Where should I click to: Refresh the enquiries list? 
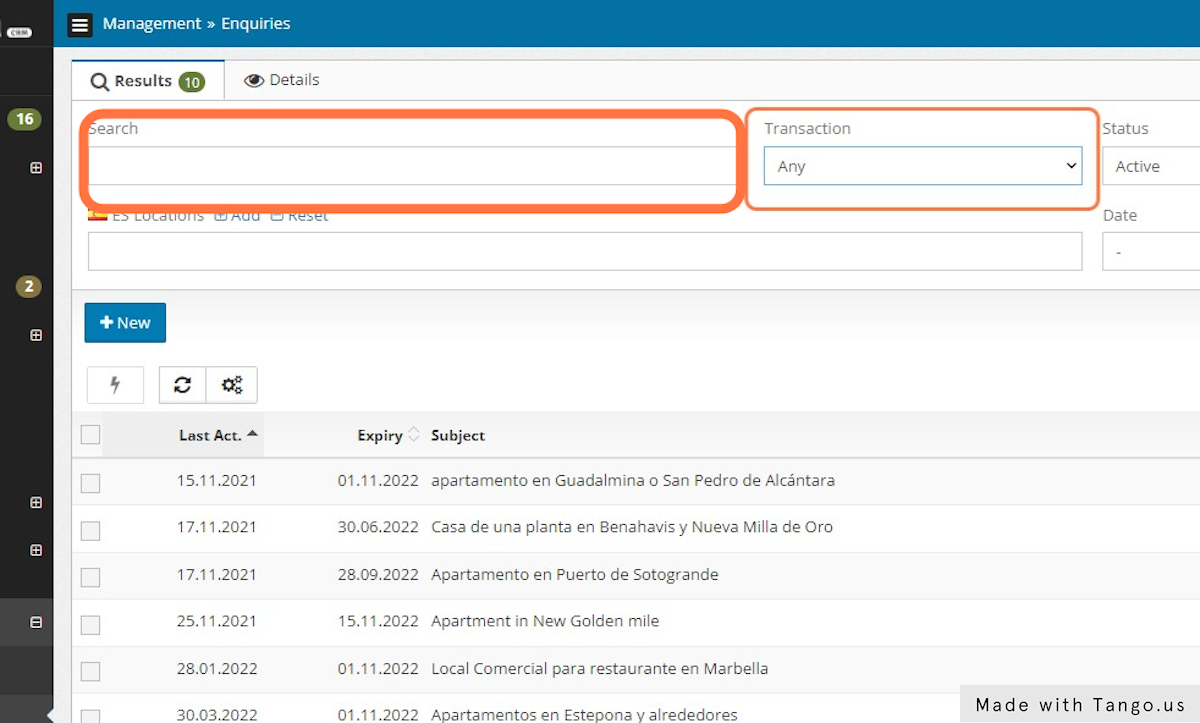pyautogui.click(x=182, y=384)
